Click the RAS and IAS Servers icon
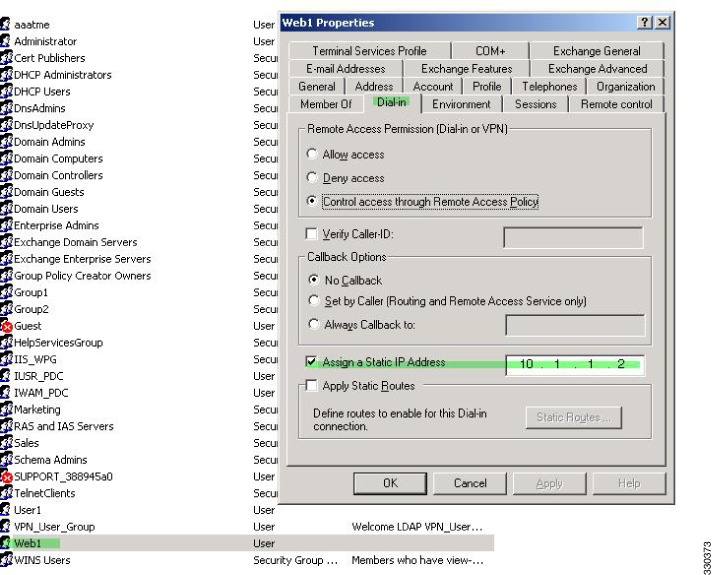The width and height of the screenshot is (714, 575). [6, 426]
